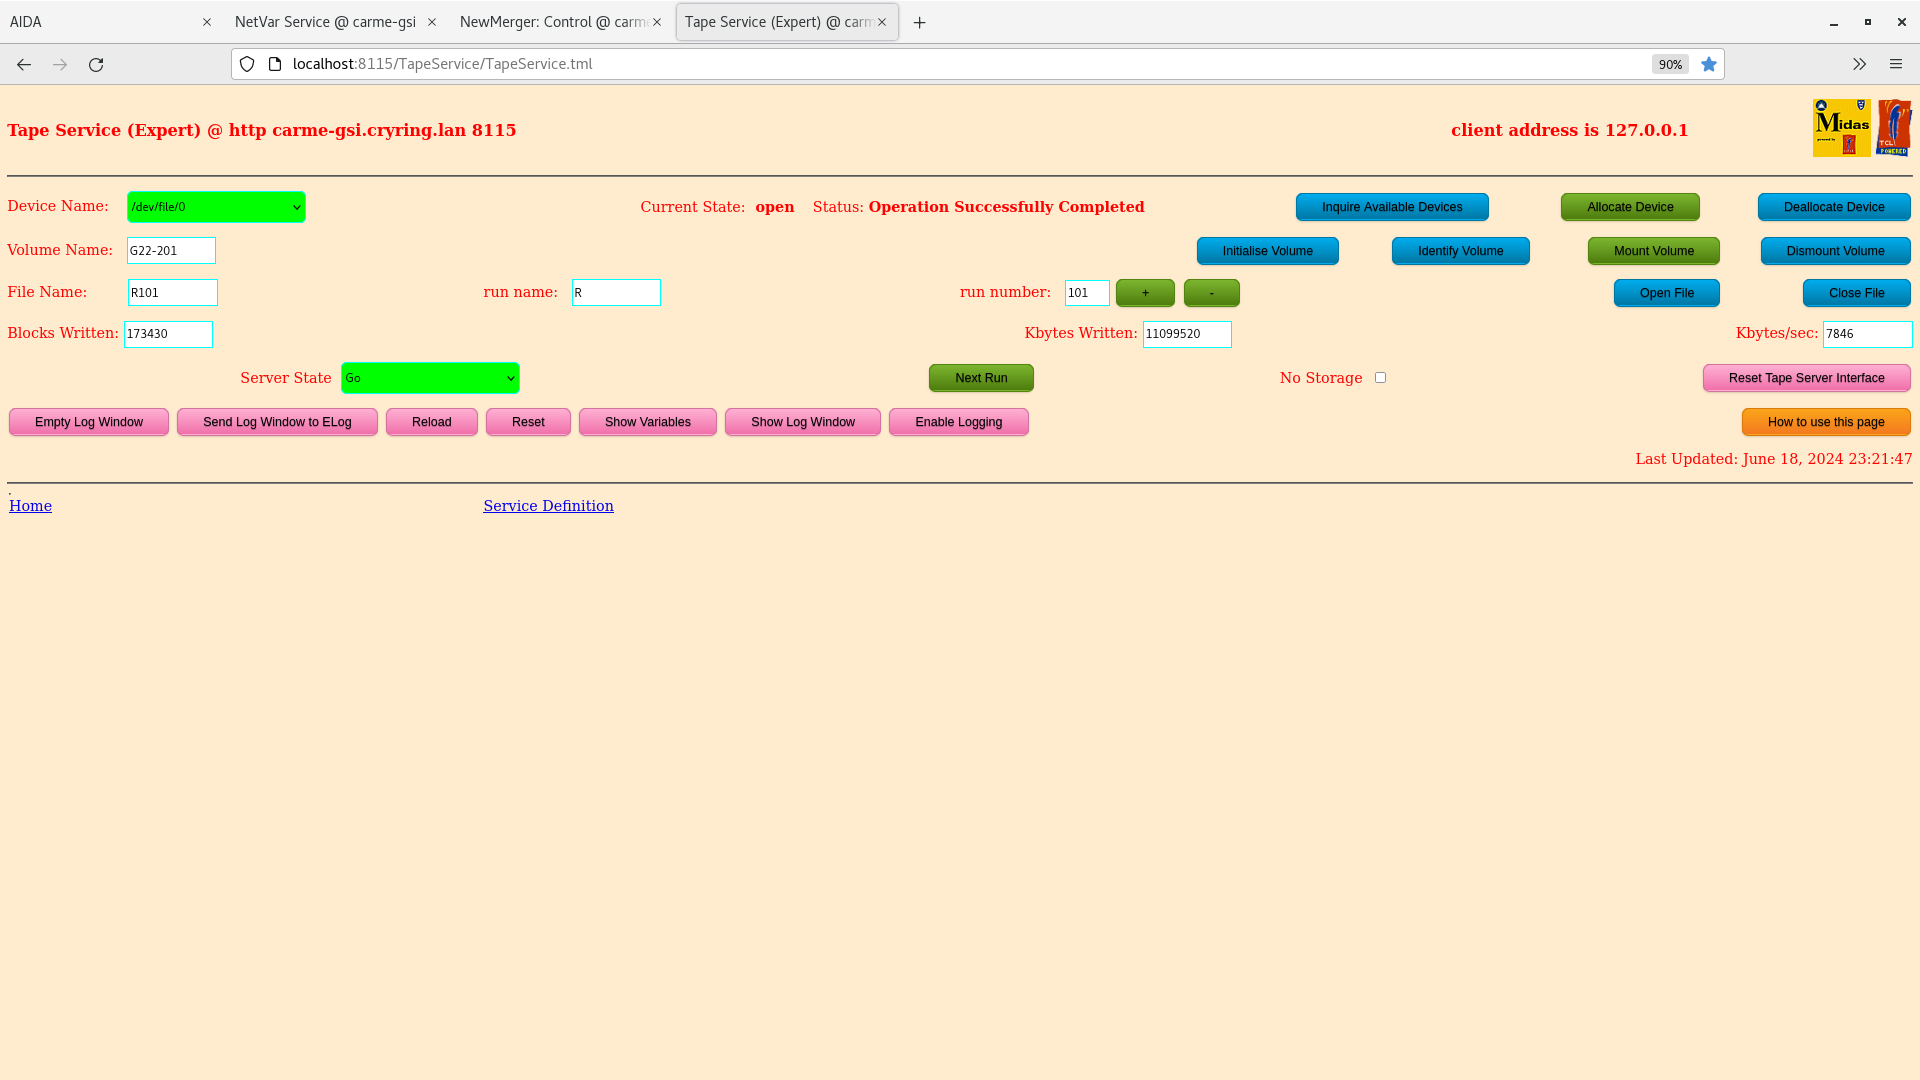The image size is (1920, 1080).
Task: Enable Logging for the tape service
Action: (x=959, y=421)
